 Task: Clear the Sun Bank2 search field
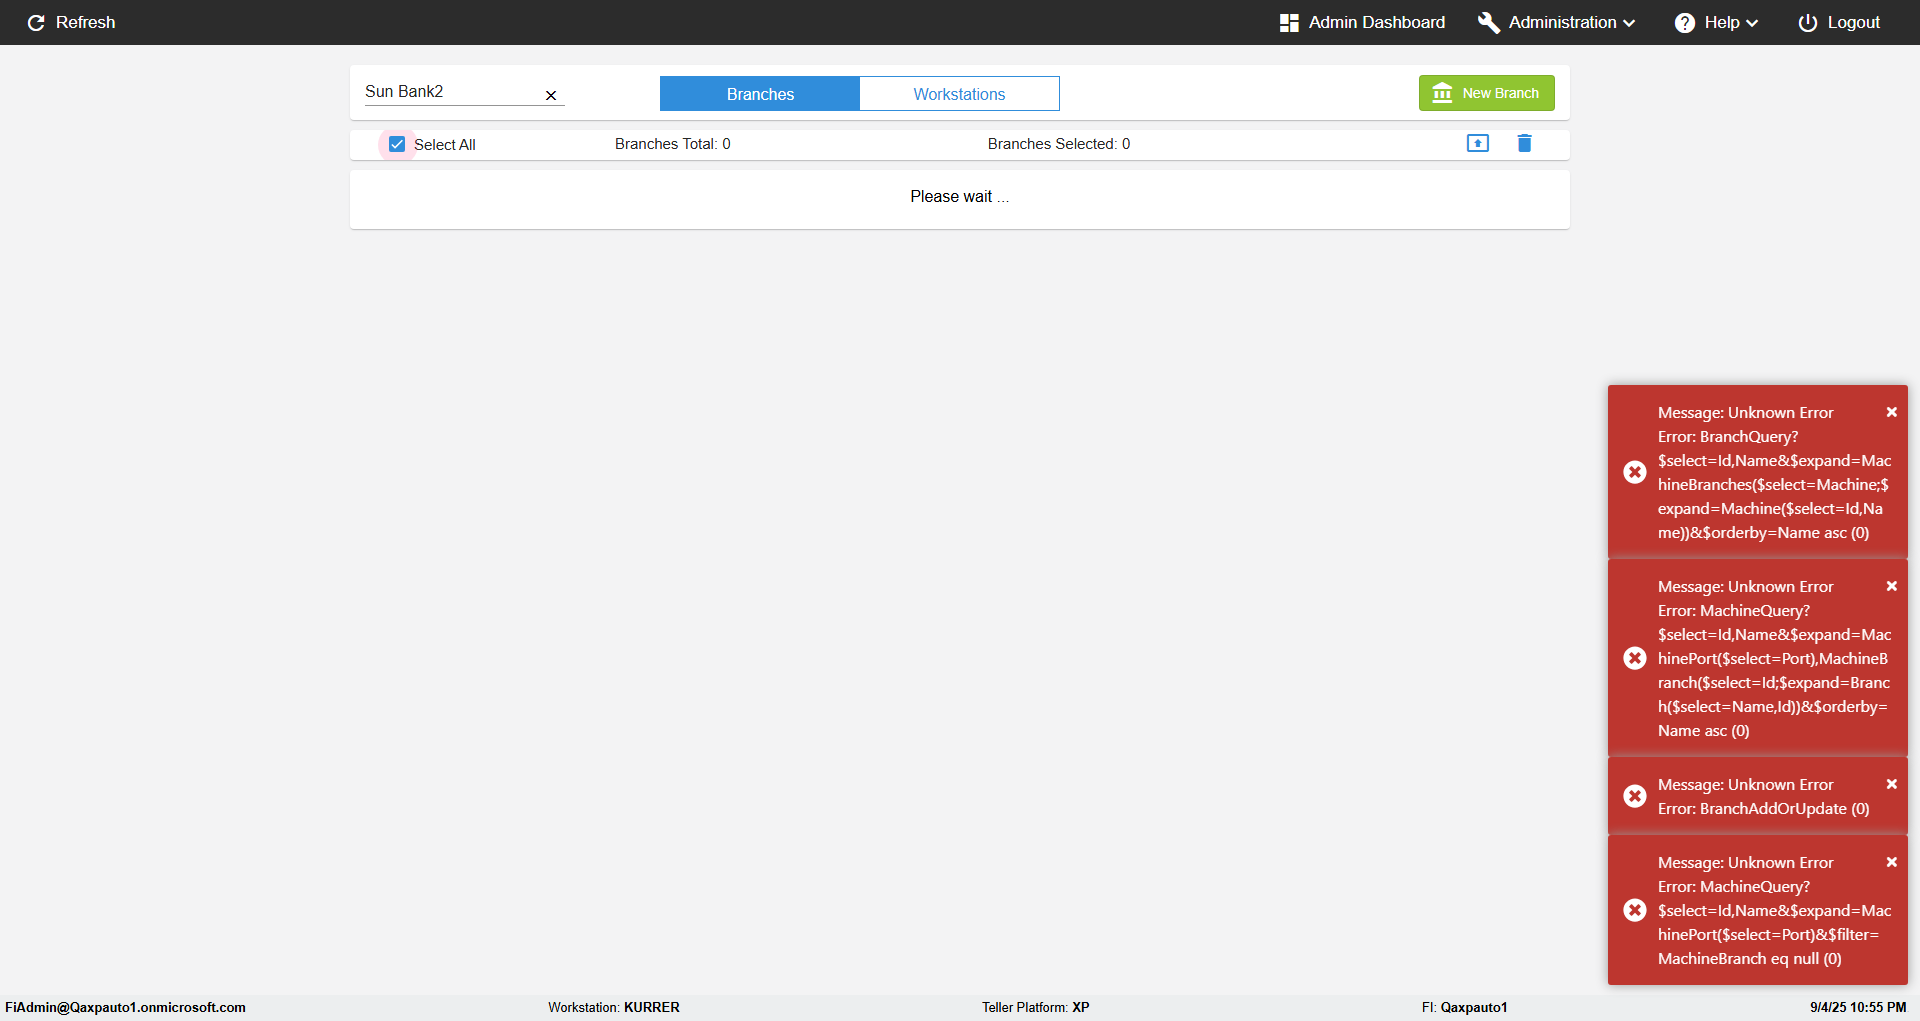pyautogui.click(x=551, y=95)
